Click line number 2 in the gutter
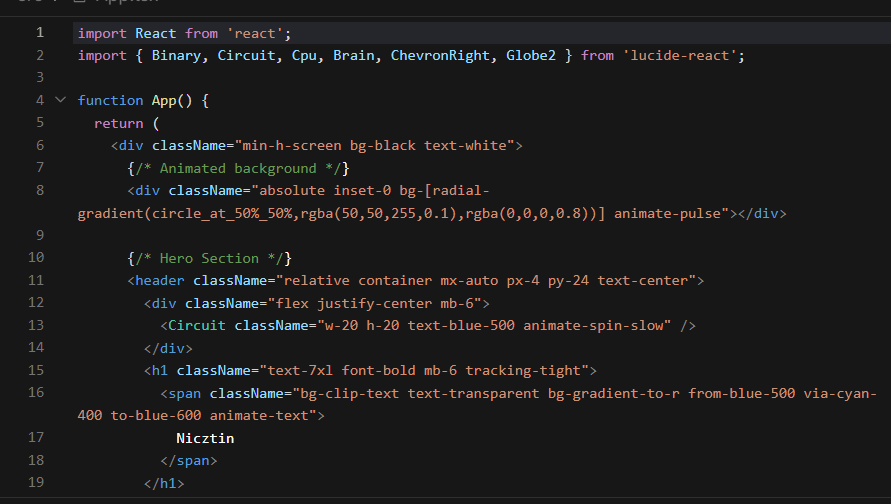The image size is (891, 504). point(40,55)
